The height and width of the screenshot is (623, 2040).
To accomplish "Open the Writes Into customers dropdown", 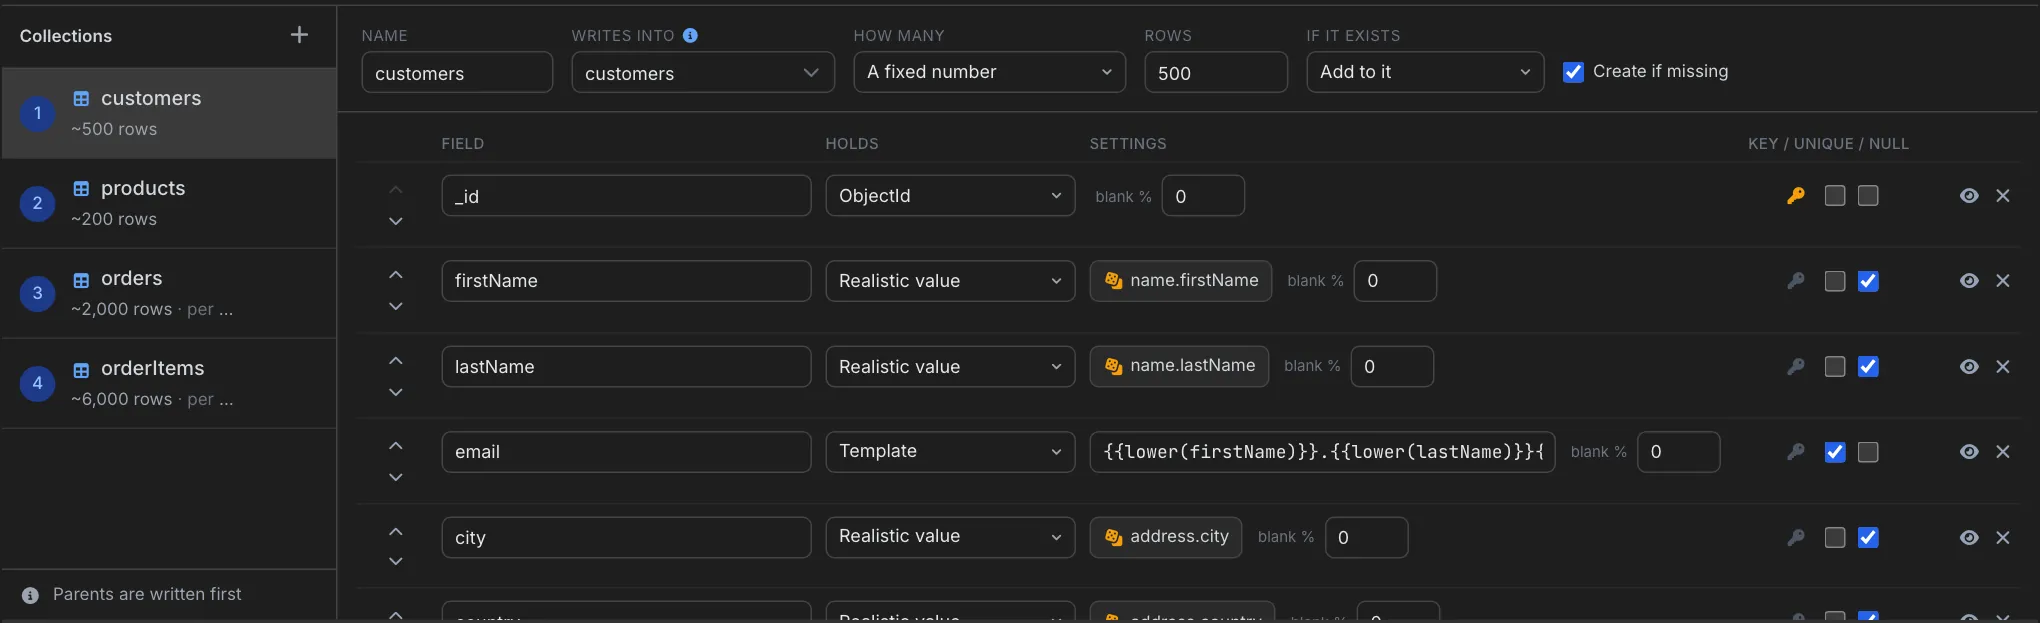I will point(703,73).
